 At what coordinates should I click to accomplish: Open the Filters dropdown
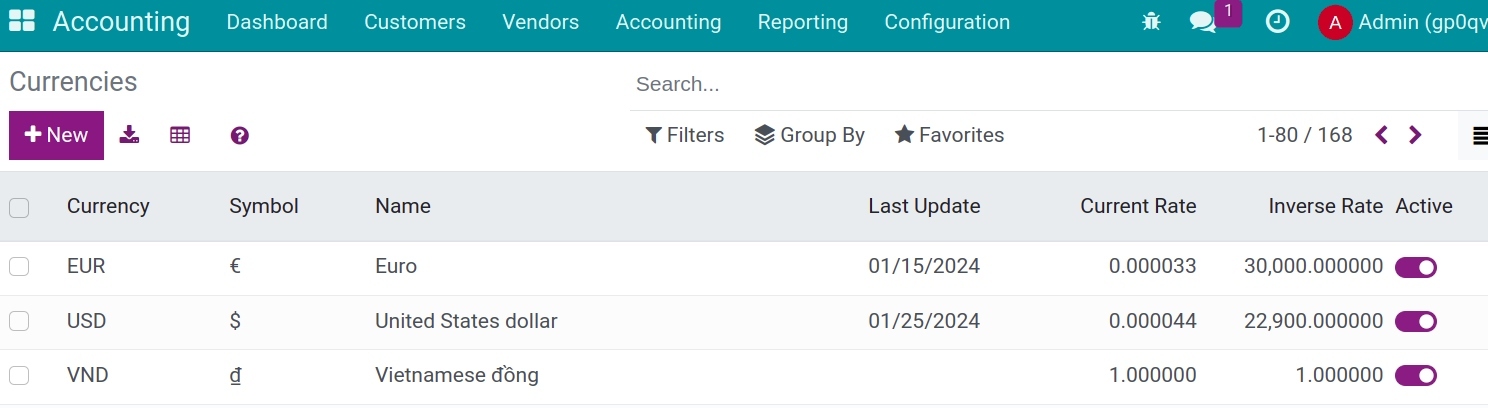pos(685,135)
